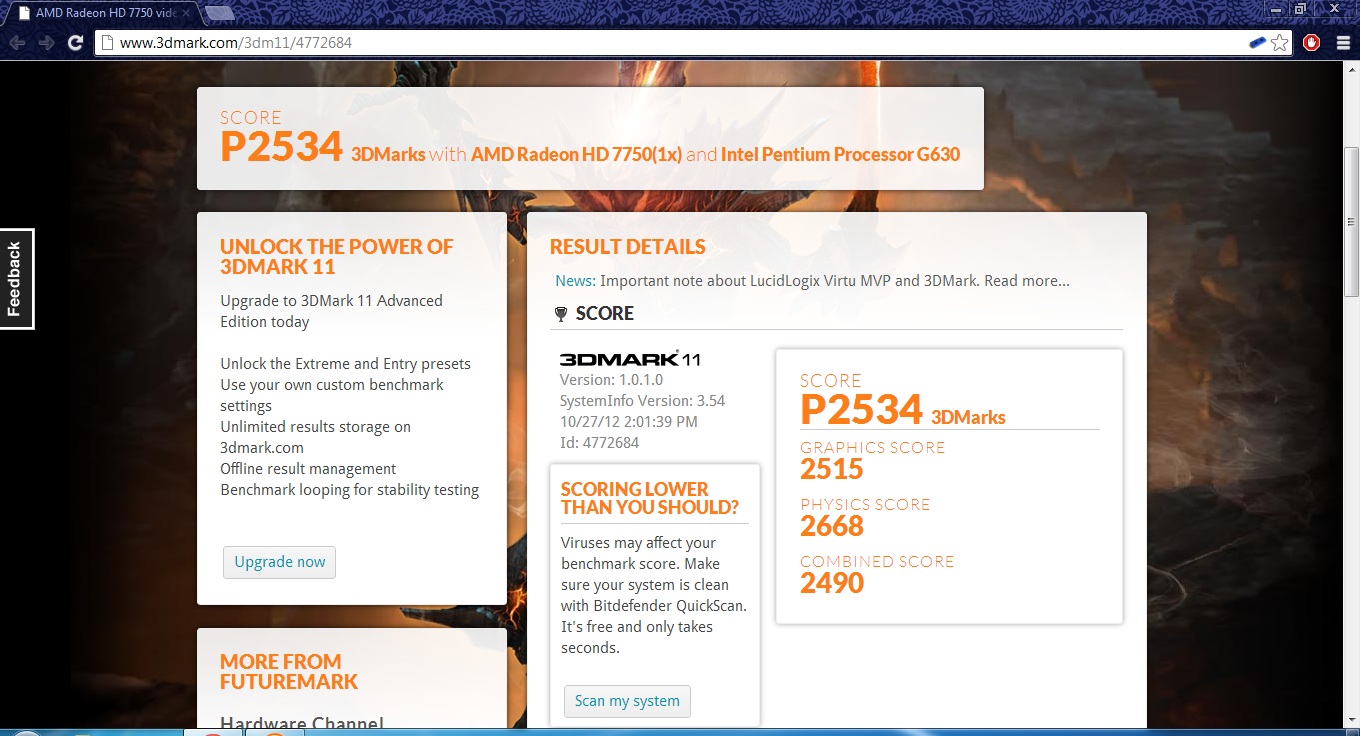Screen dimensions: 1360x736
Task: Click the Combined Score value 2490
Action: click(x=832, y=583)
